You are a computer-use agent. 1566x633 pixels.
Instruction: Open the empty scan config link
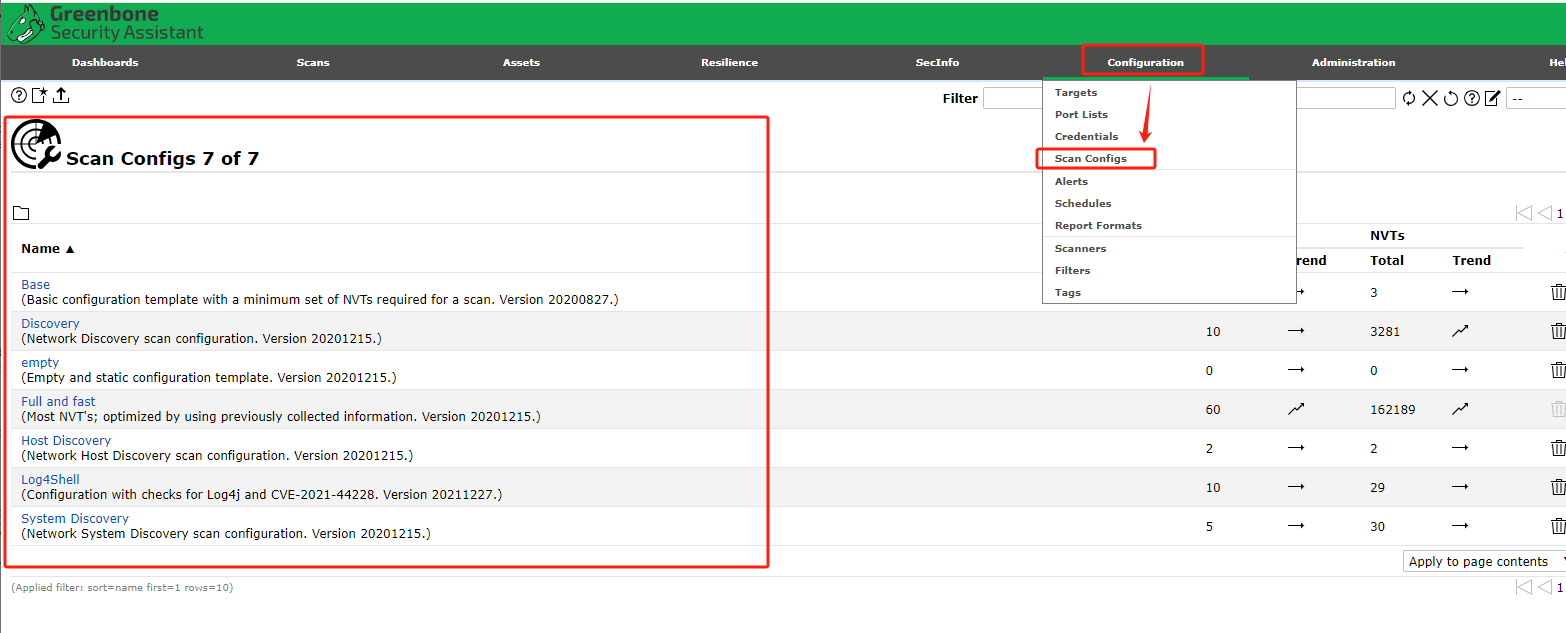(x=40, y=362)
